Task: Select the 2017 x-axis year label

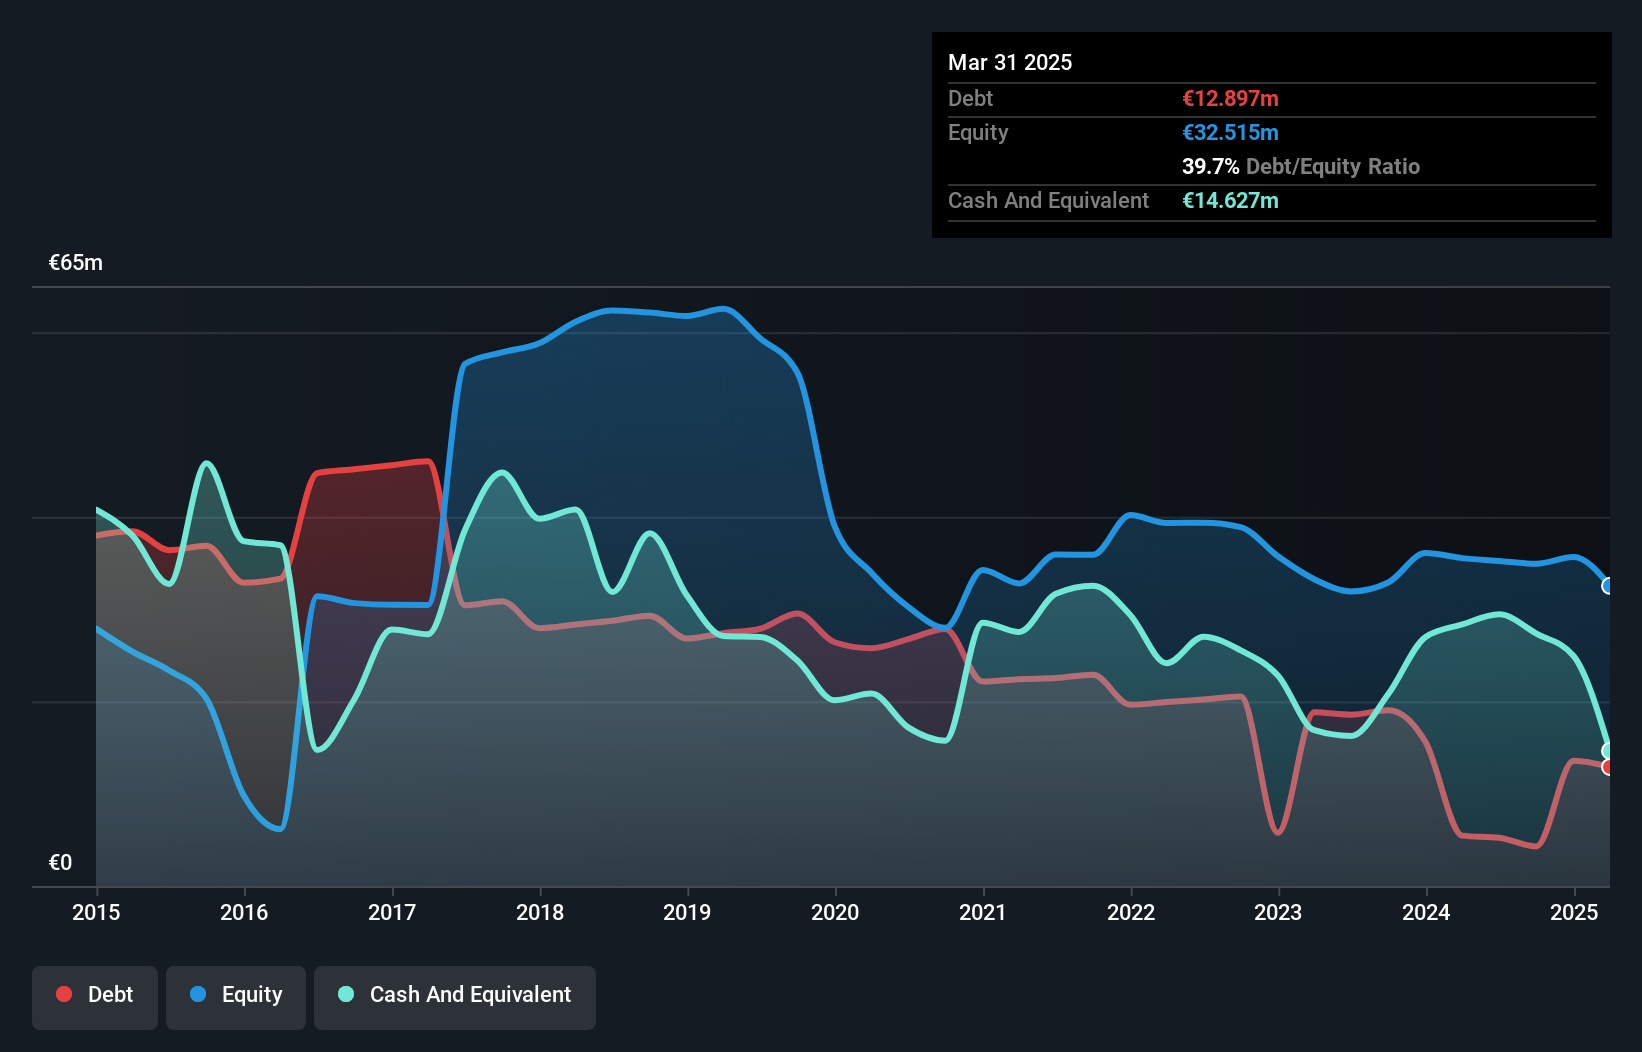Action: (x=392, y=912)
